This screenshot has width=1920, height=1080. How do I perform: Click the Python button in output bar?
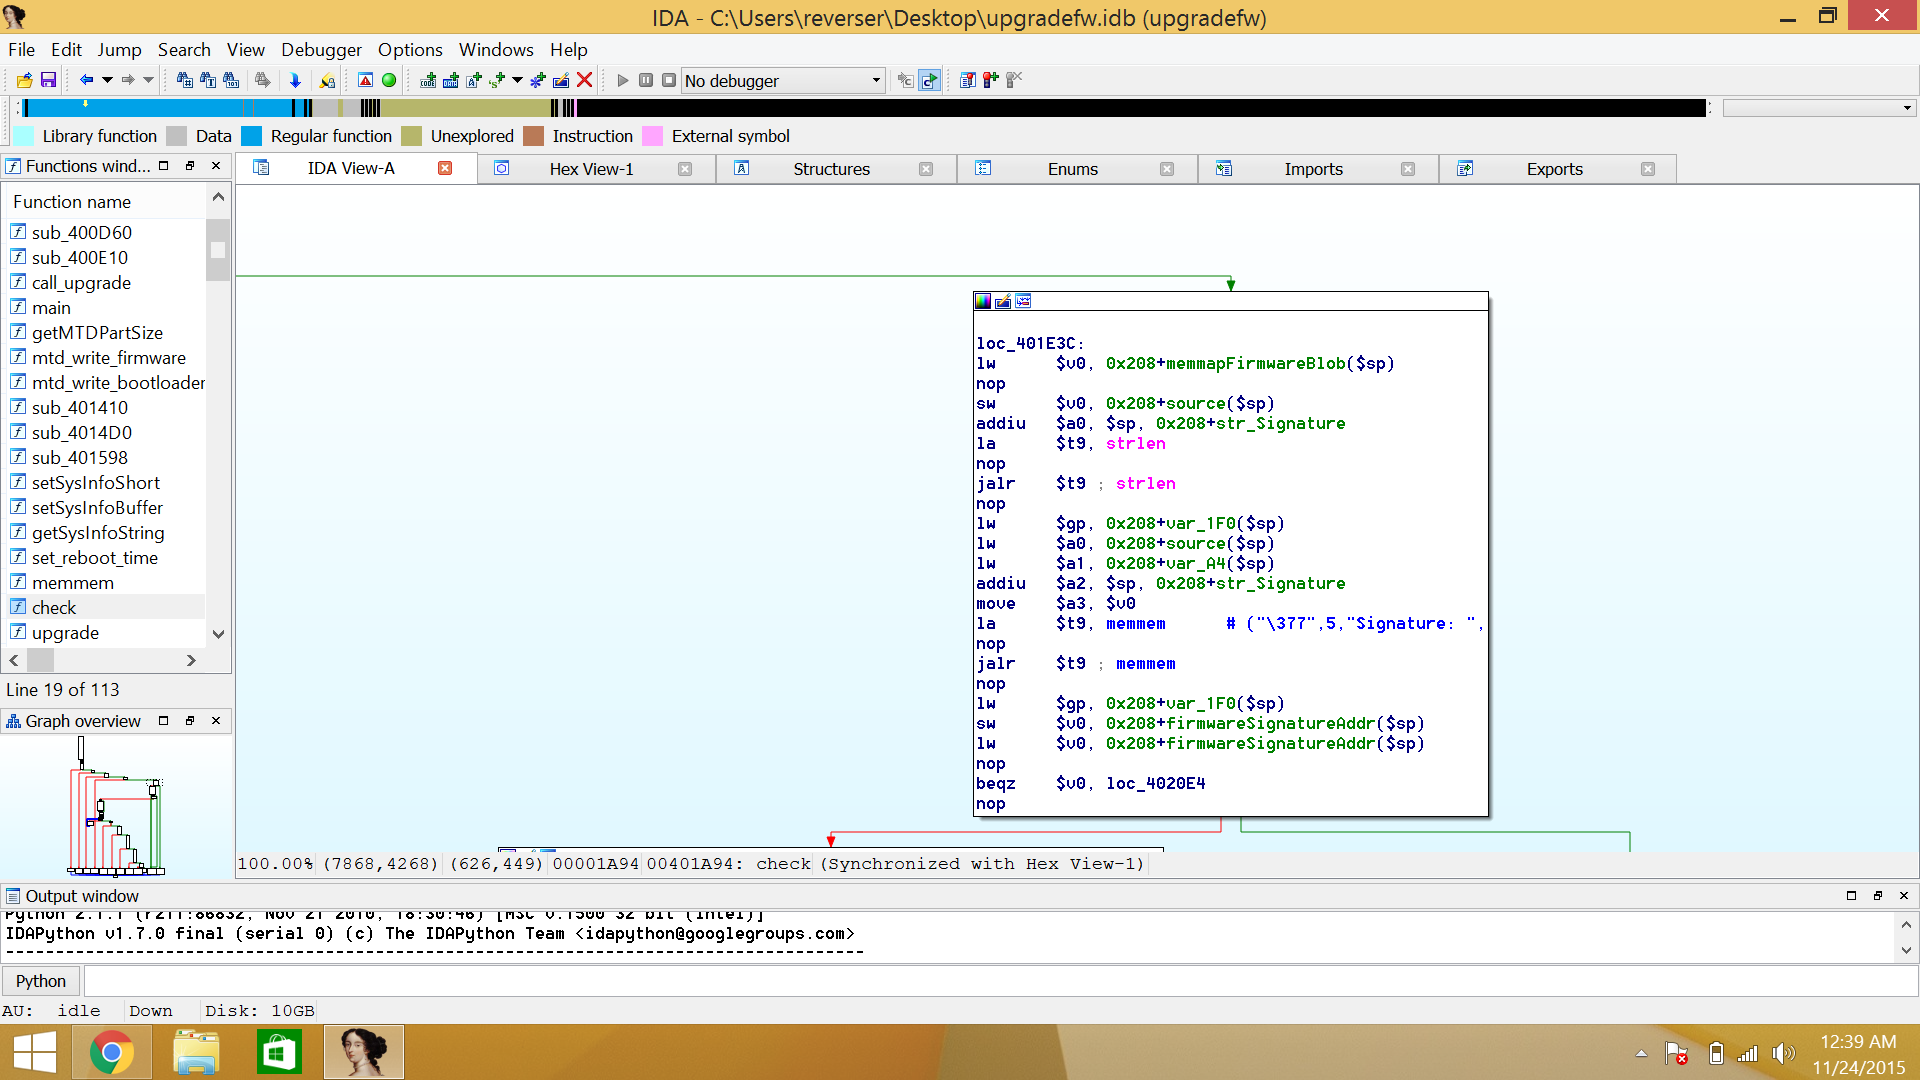41,981
